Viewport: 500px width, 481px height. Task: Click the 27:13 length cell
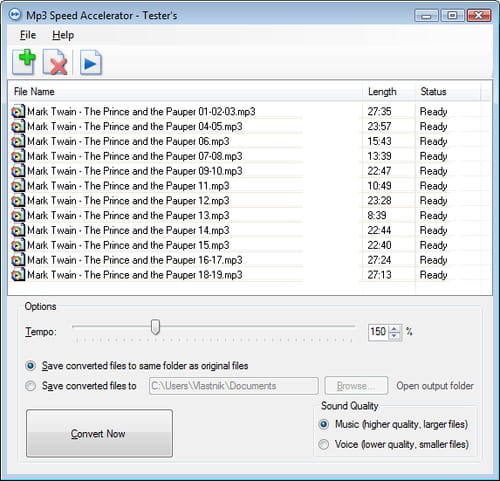379,275
